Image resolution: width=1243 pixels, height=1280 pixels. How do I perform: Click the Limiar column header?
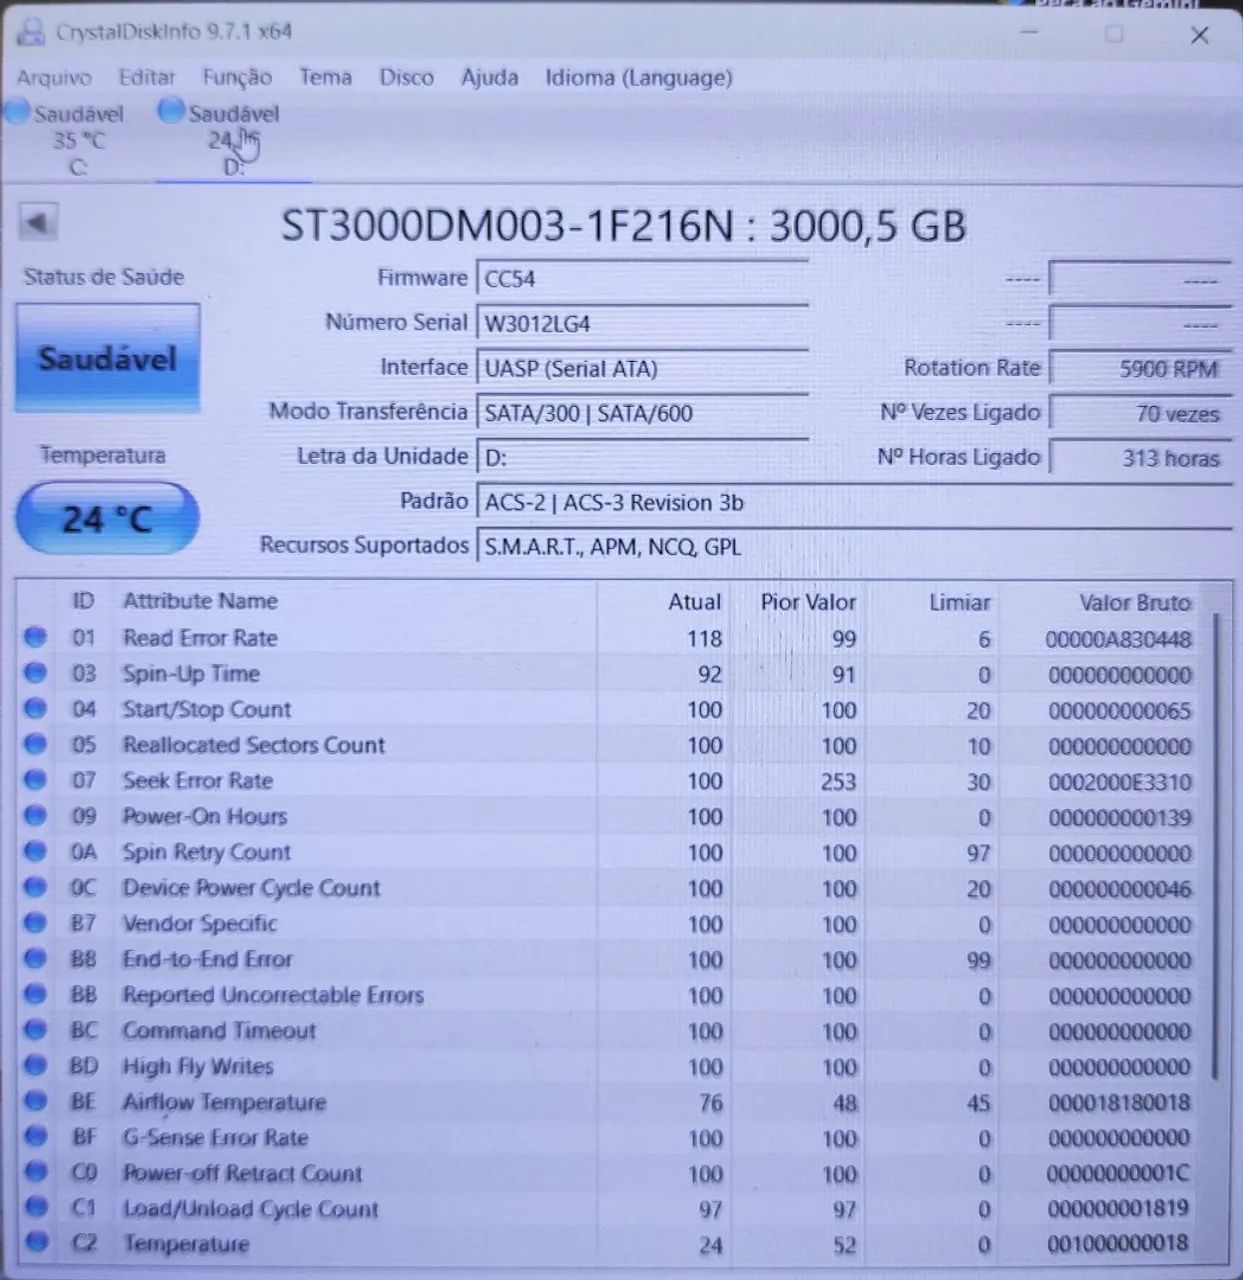coord(959,602)
